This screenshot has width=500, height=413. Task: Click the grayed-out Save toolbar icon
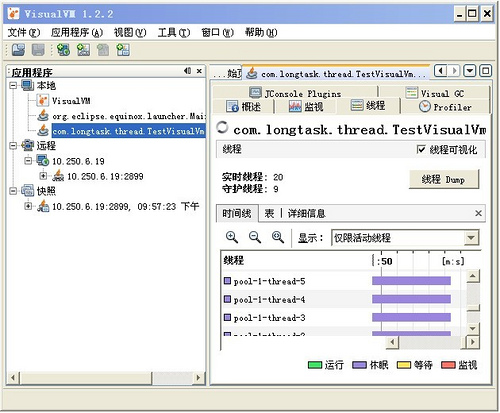(x=38, y=50)
